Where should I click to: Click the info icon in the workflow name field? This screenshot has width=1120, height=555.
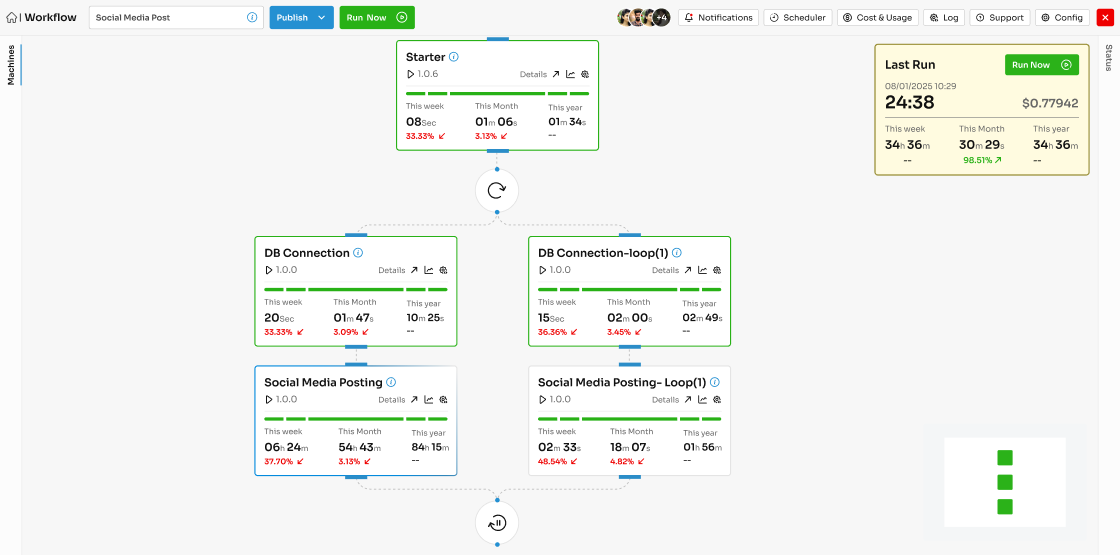point(252,18)
